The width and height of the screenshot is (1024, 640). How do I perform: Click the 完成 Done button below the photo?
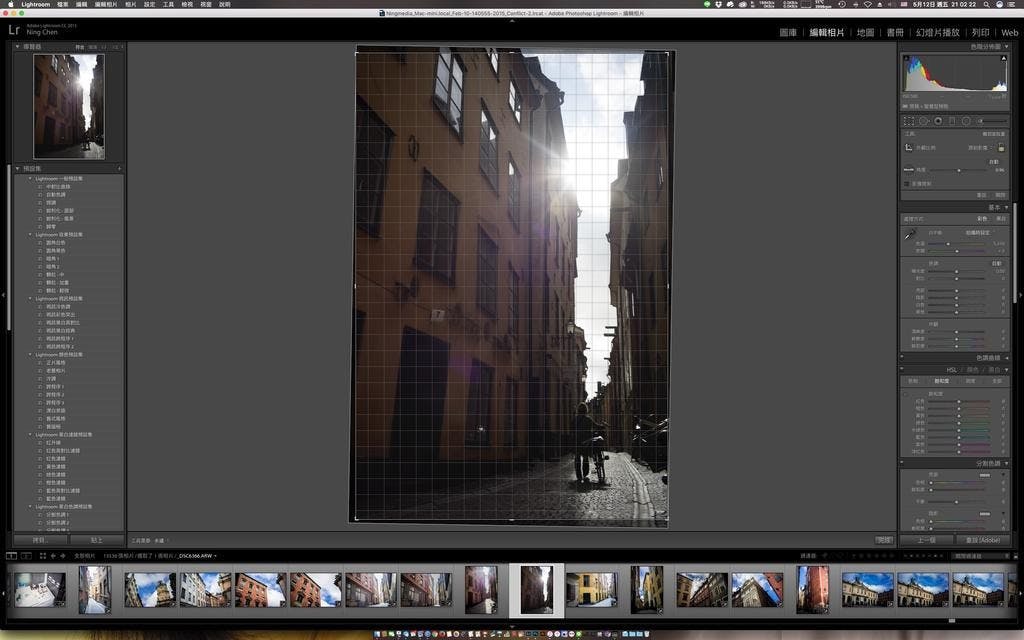(883, 540)
